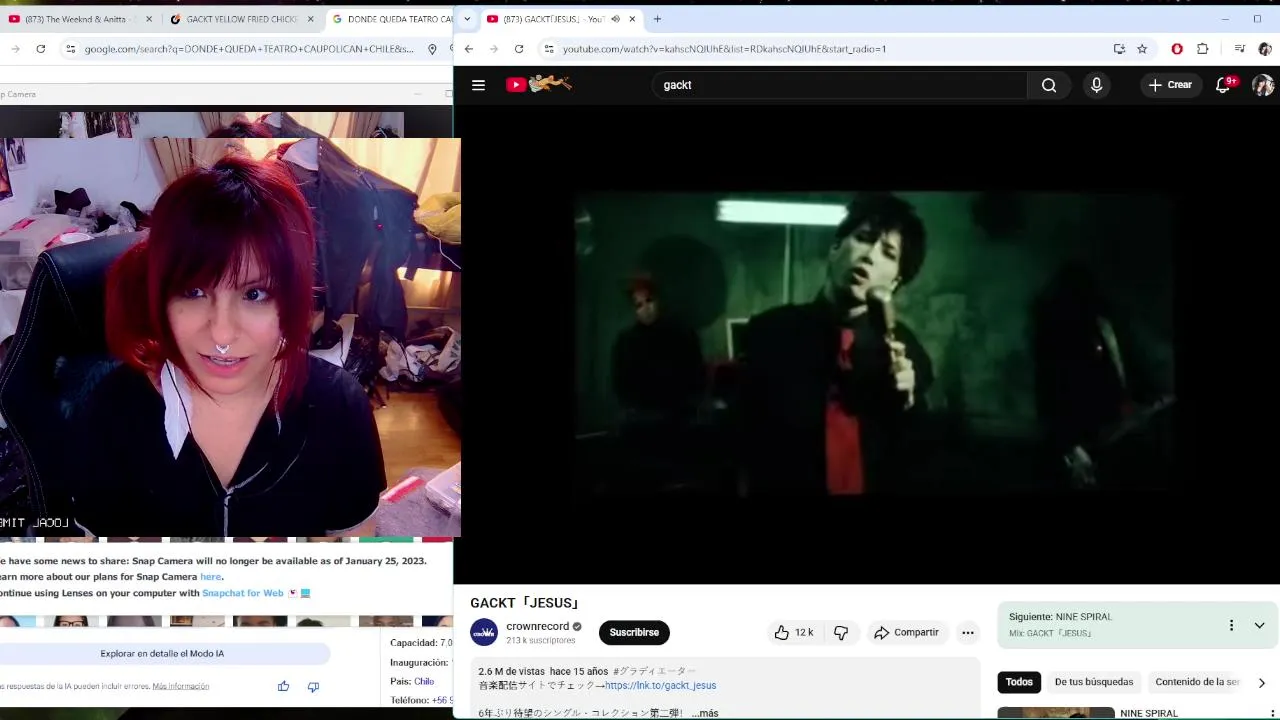Expand the Mix GACKT JESUS playlist panel

pos(1259,625)
